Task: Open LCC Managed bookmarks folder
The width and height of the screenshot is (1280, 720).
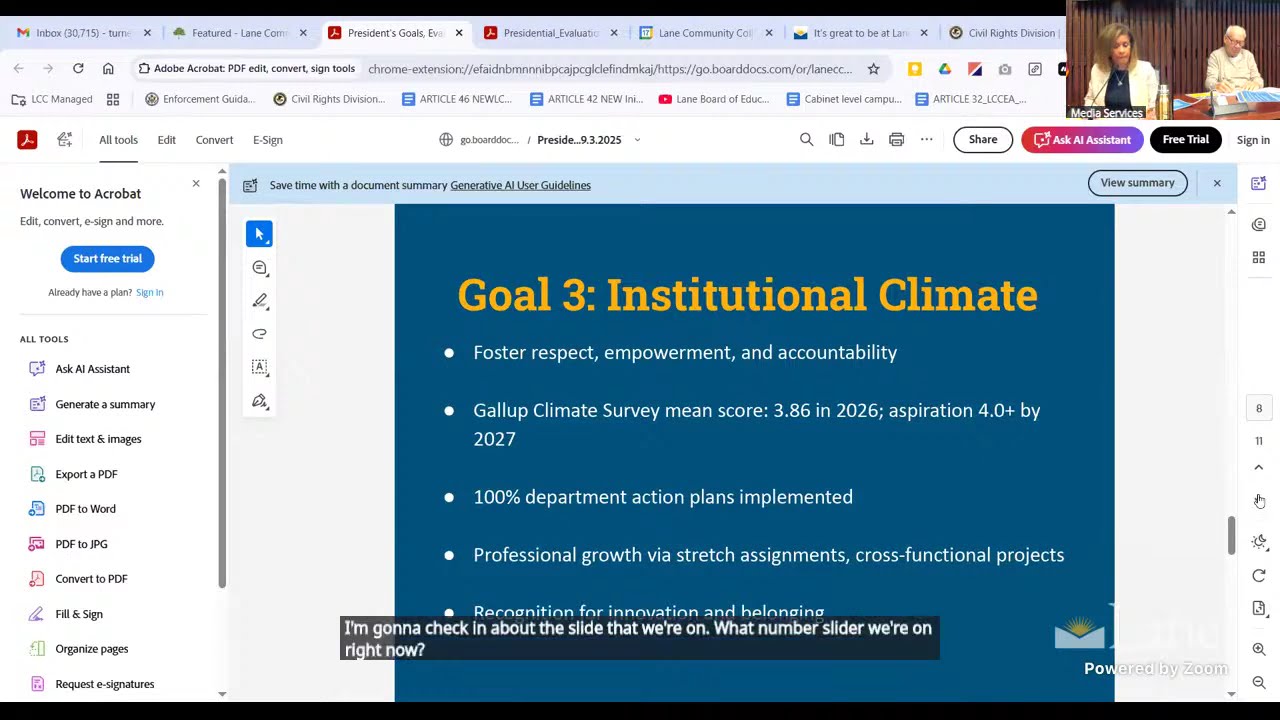Action: [x=52, y=99]
